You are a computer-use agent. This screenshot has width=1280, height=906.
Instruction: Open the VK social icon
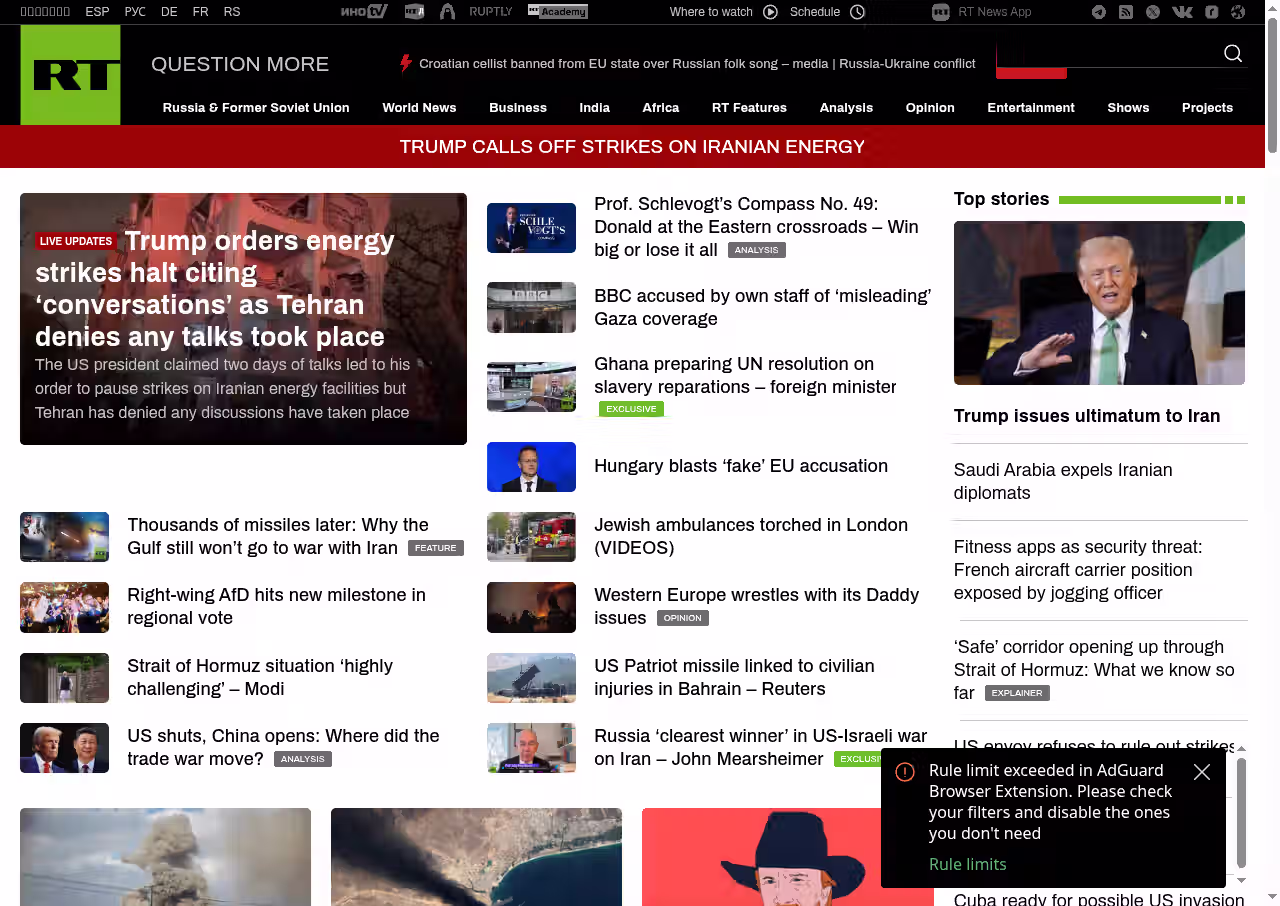(1182, 12)
